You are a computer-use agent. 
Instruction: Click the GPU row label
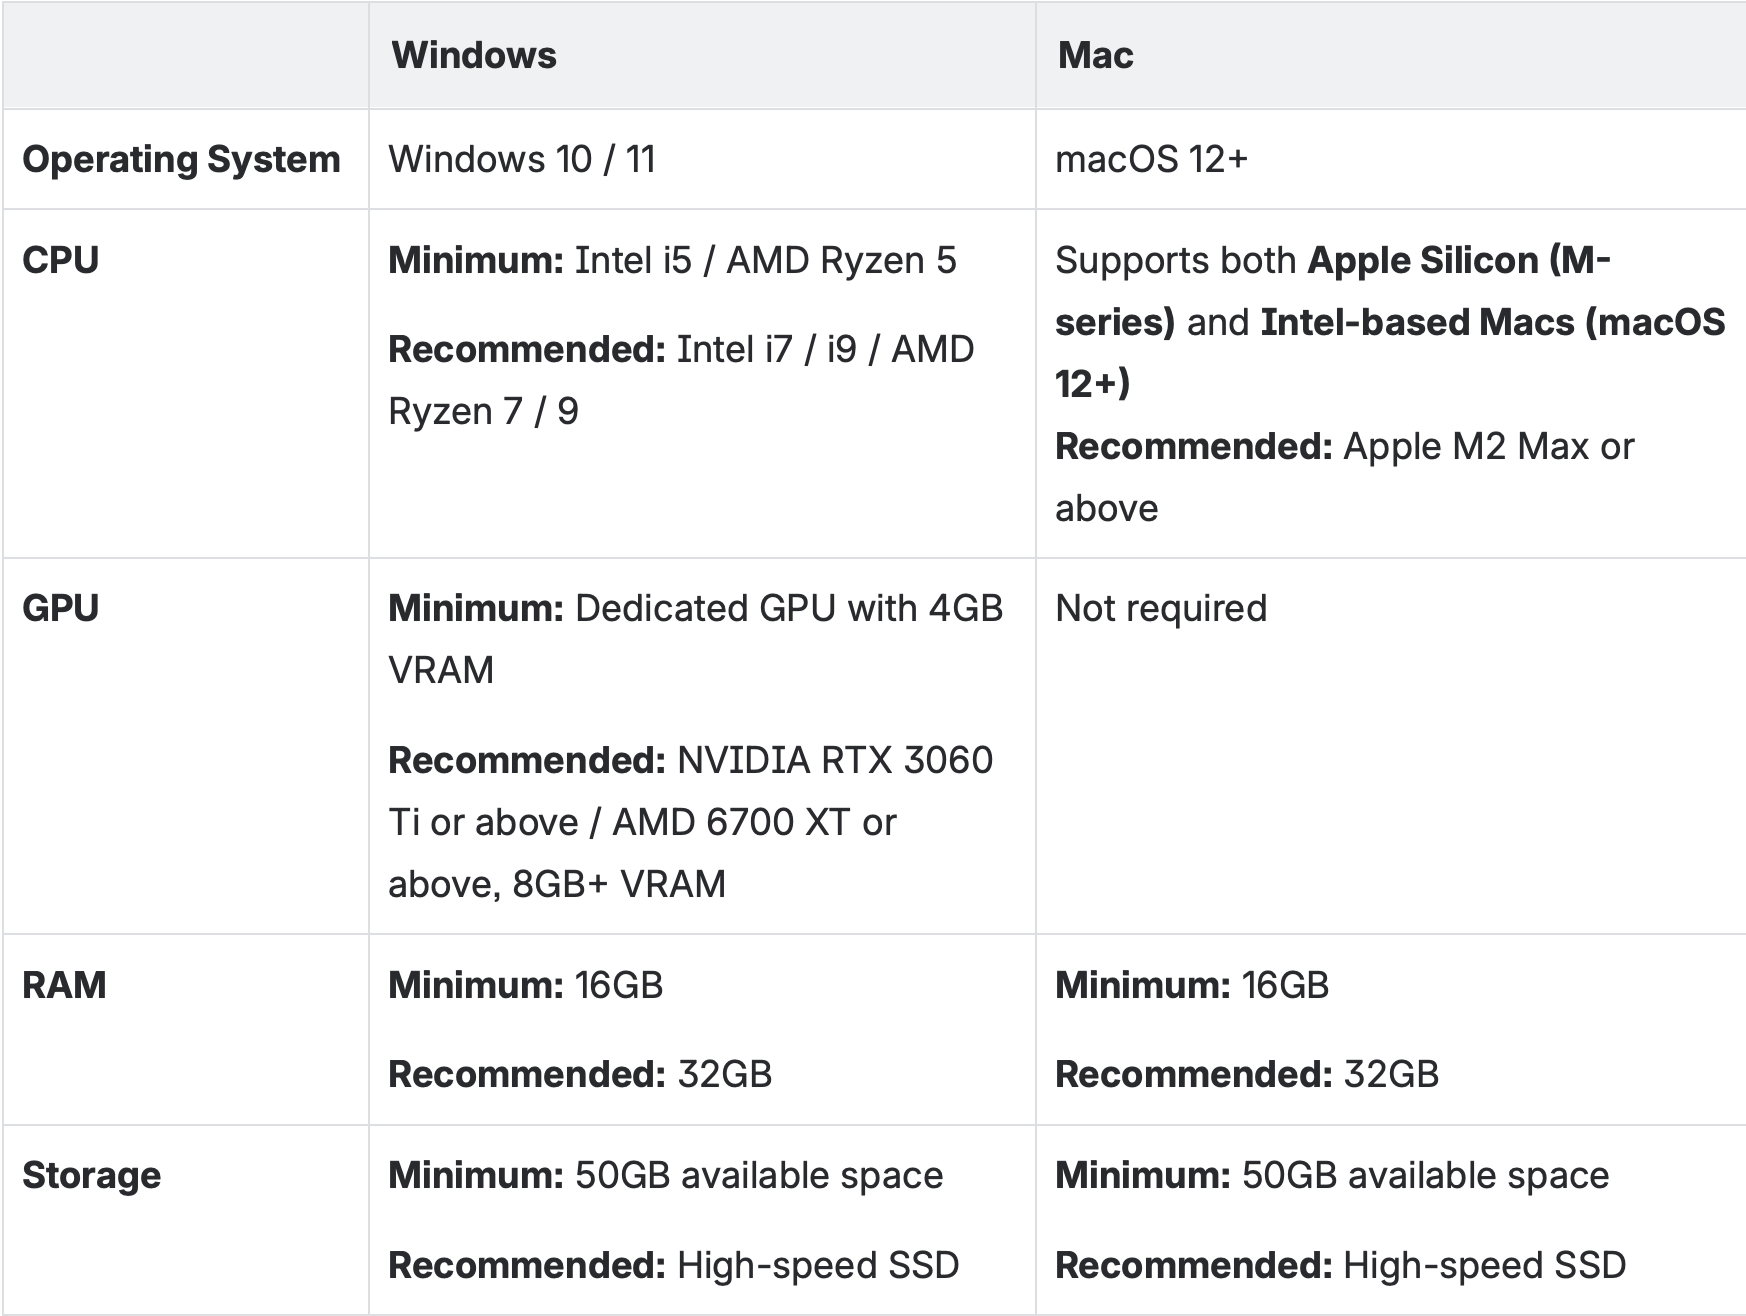click(60, 608)
